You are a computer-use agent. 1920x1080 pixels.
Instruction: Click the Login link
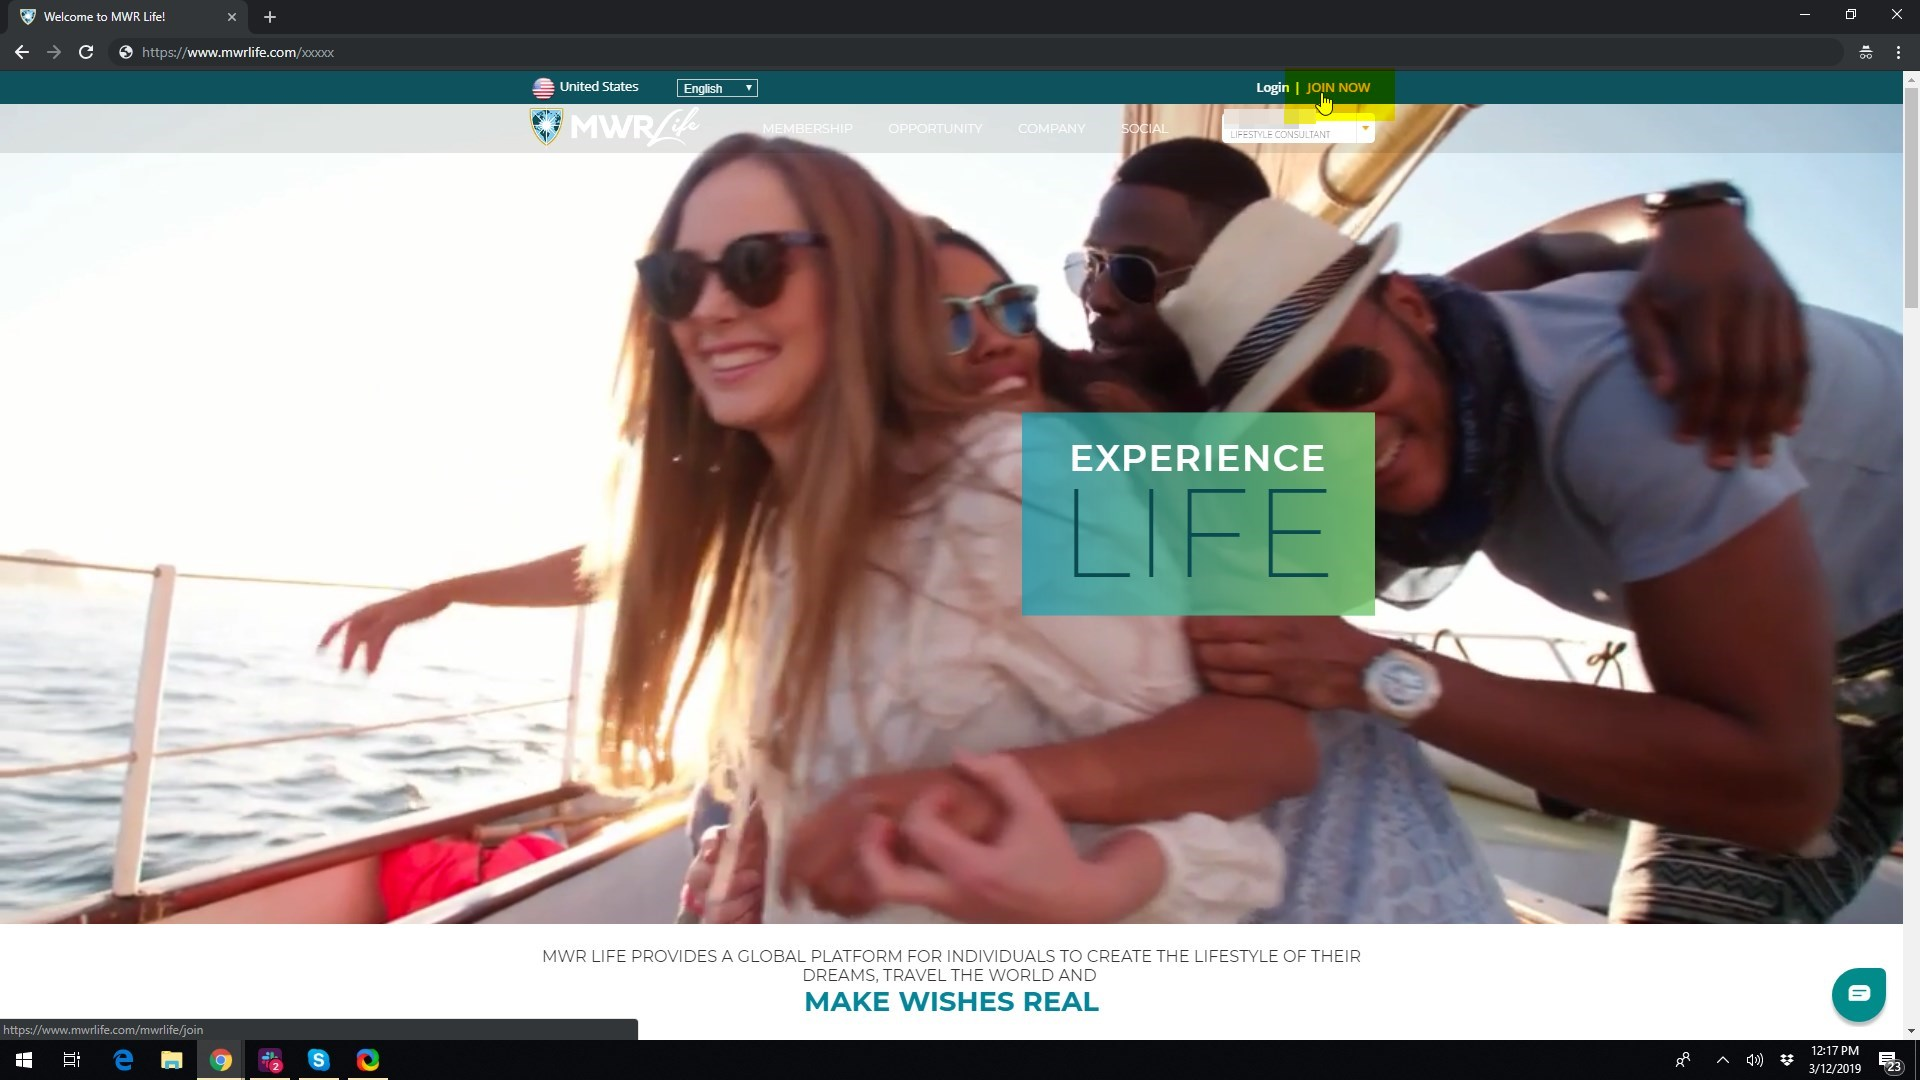tap(1272, 88)
